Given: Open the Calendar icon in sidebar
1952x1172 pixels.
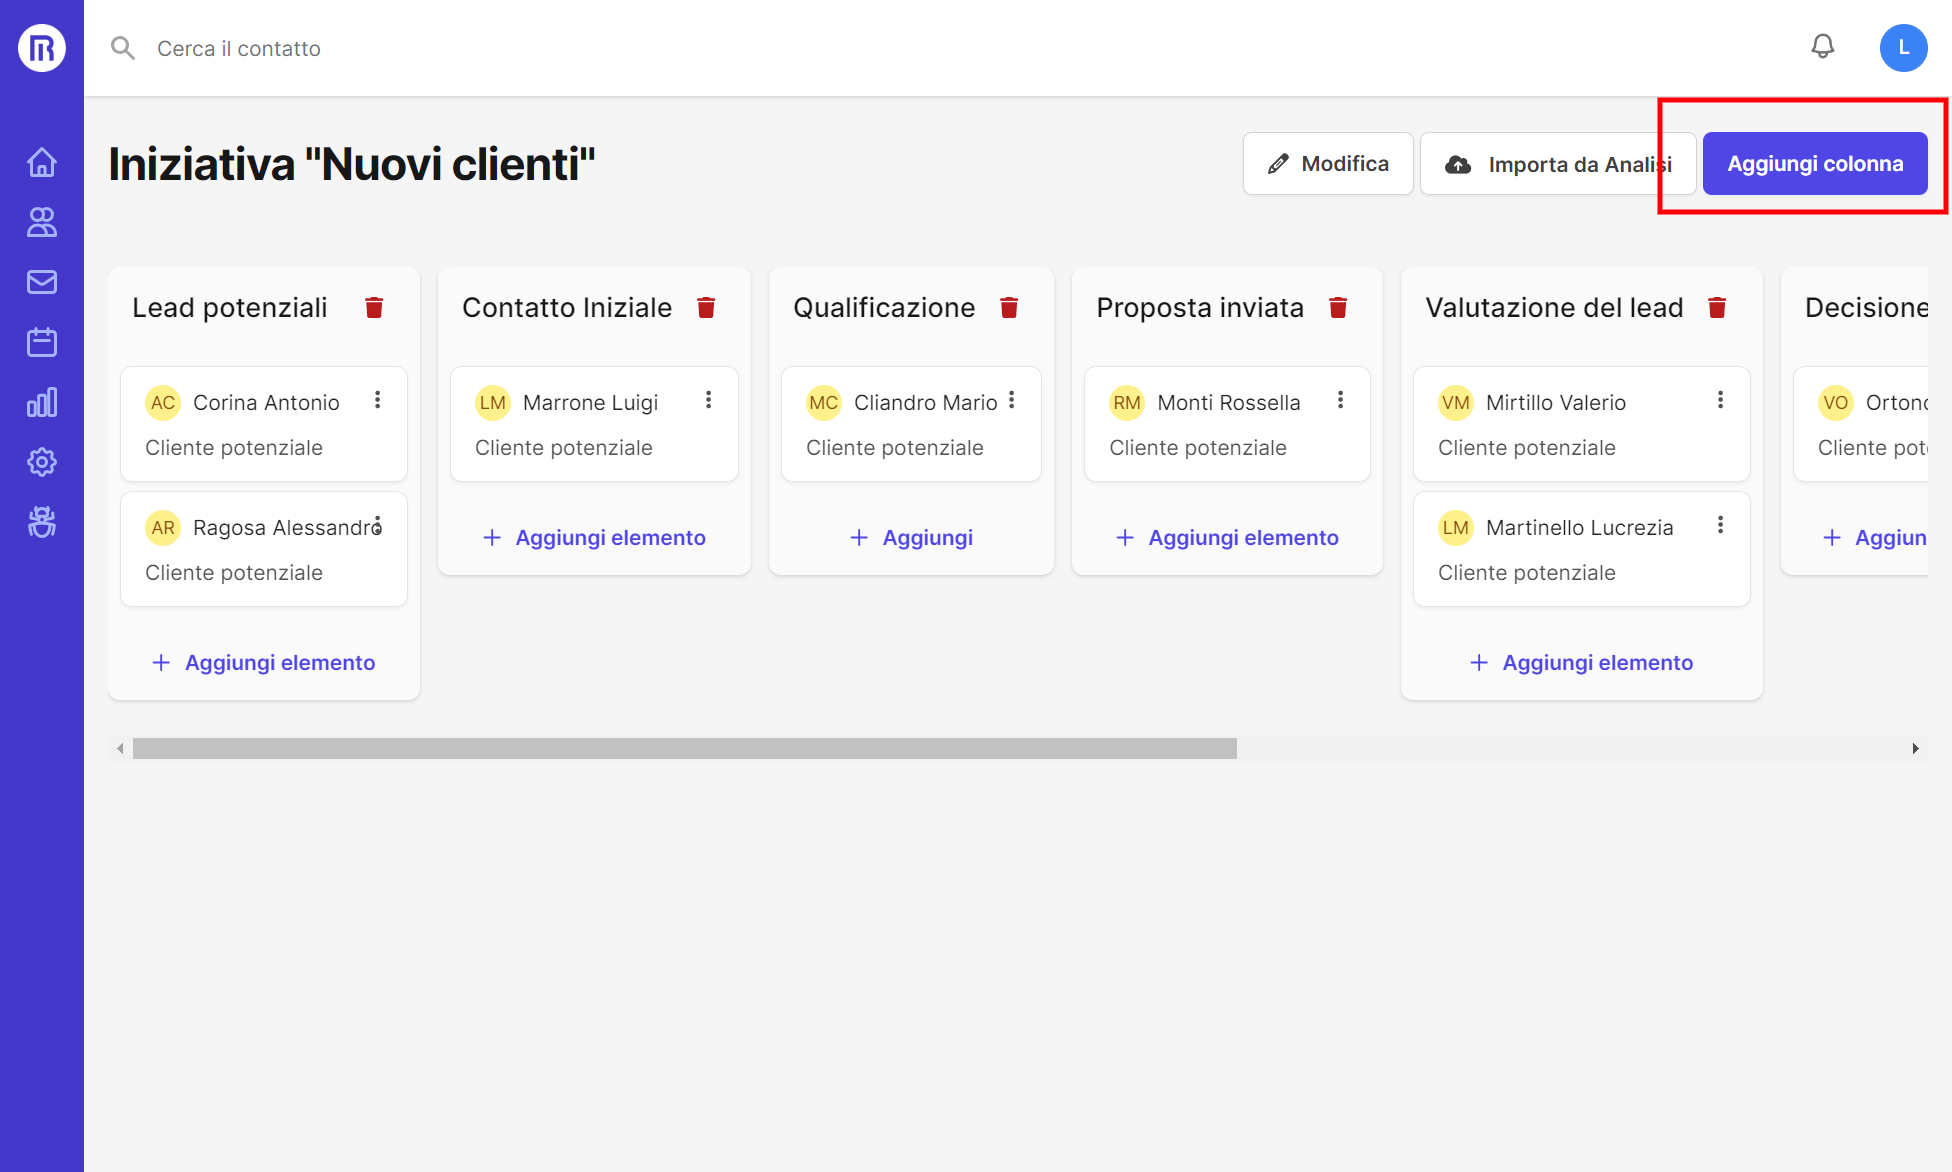Looking at the screenshot, I should (42, 342).
